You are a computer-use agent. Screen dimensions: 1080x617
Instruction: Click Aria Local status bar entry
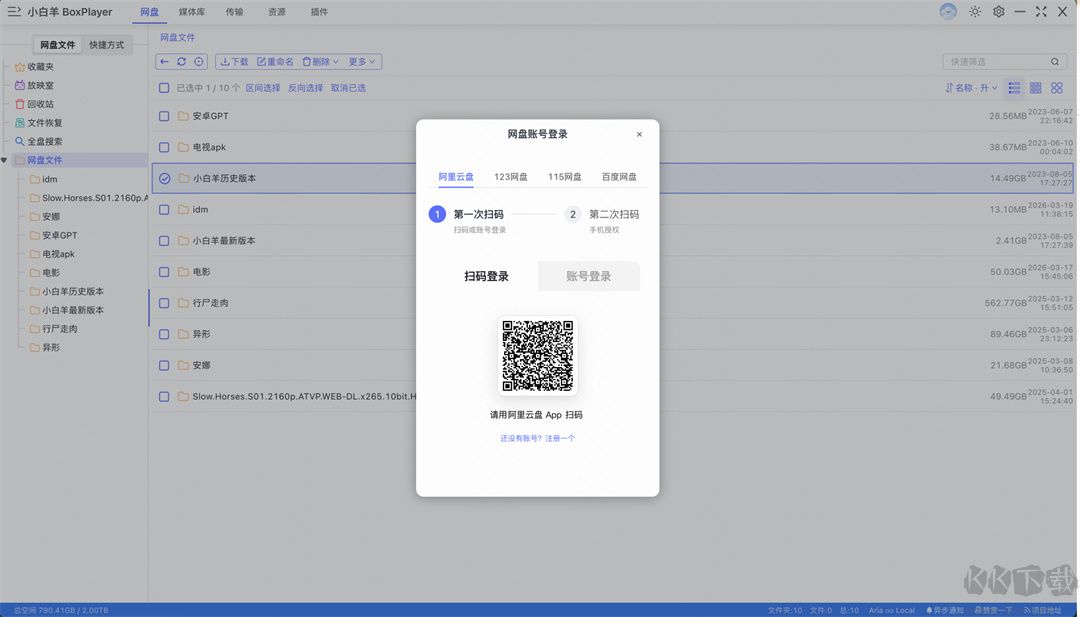[892, 610]
